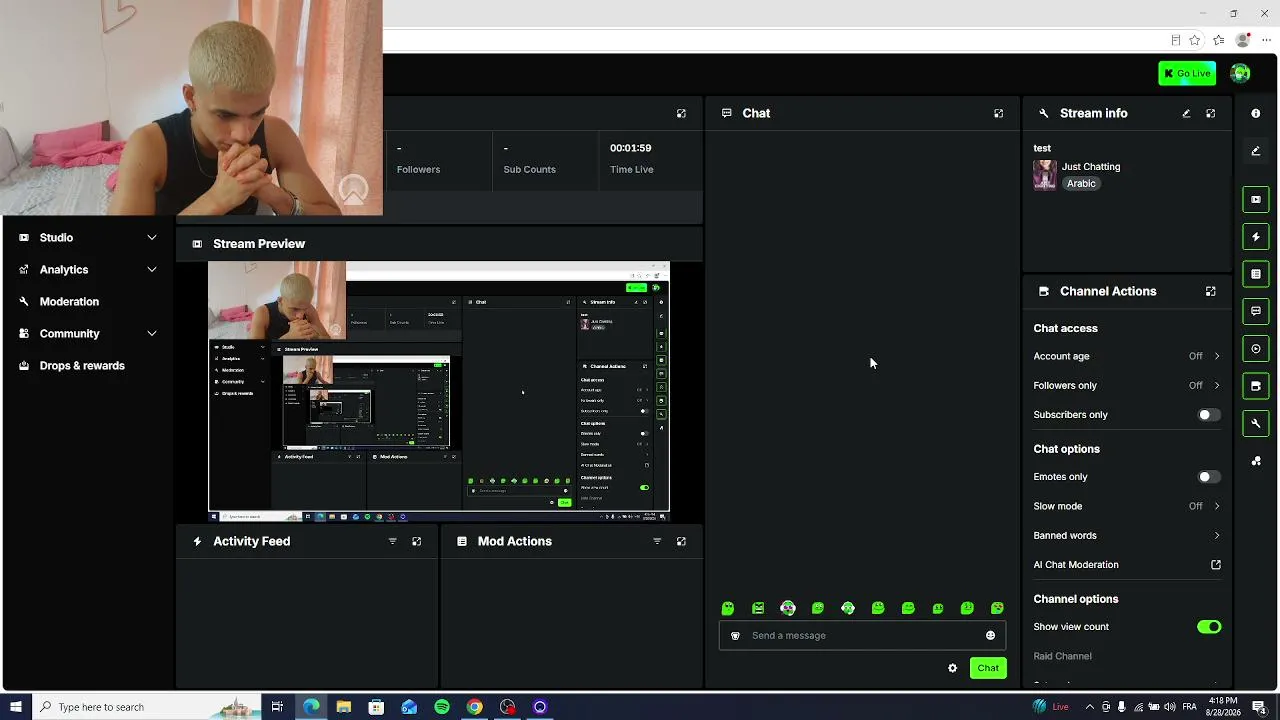Image resolution: width=1280 pixels, height=720 pixels.
Task: Select Analytics in the left sidebar
Action: pyautogui.click(x=64, y=269)
